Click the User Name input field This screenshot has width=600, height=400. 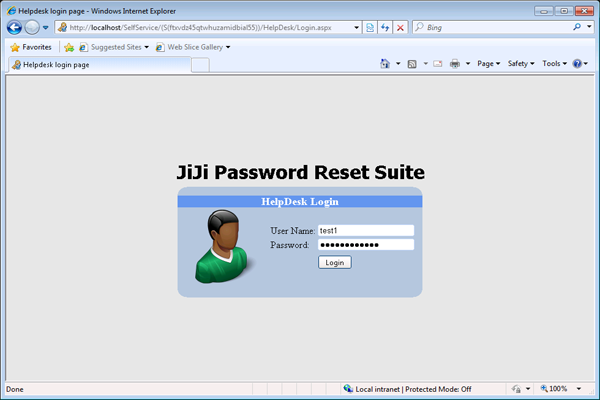366,230
